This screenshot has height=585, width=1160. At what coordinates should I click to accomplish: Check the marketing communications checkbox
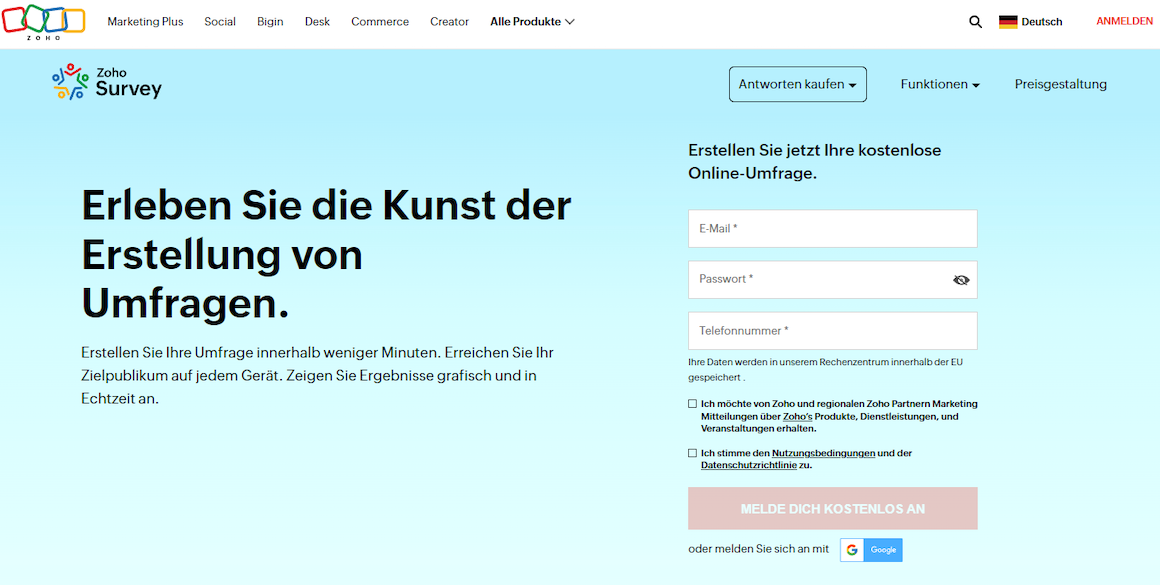coord(693,404)
